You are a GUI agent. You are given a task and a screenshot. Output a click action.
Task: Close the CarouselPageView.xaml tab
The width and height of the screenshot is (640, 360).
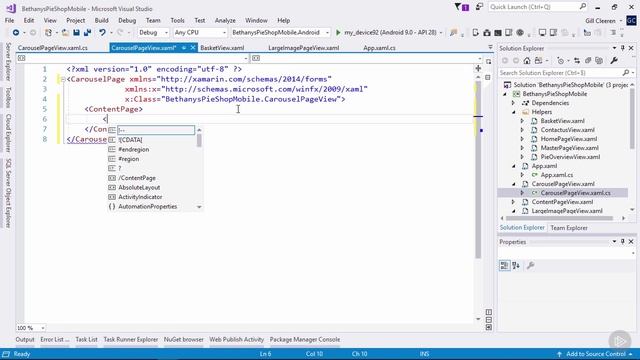(193, 48)
